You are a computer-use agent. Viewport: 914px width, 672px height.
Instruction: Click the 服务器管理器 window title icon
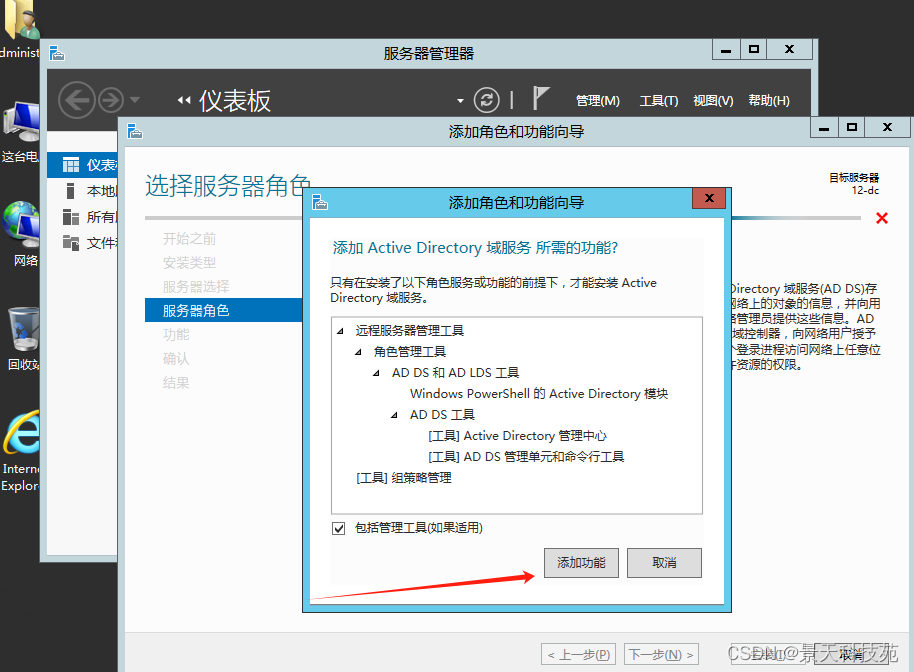pyautogui.click(x=57, y=53)
